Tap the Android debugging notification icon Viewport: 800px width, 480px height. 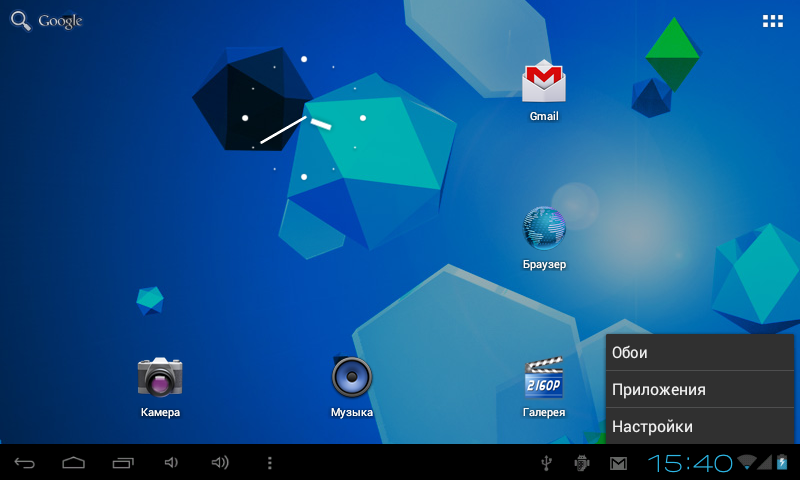(582, 463)
